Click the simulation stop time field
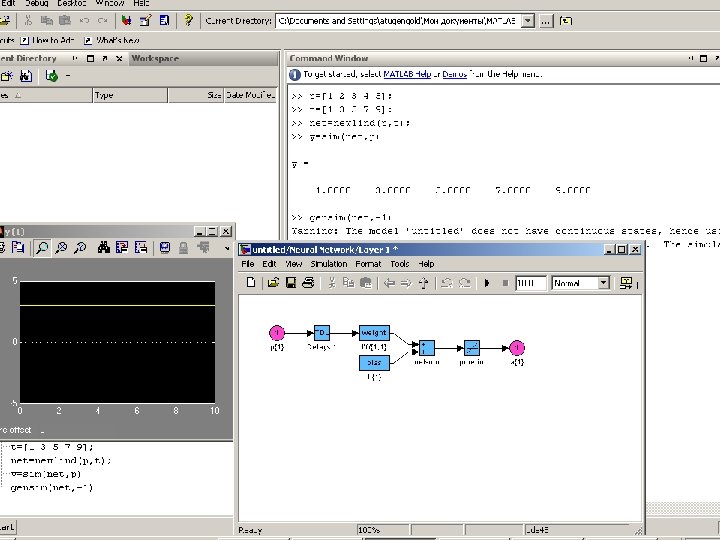This screenshot has height=540, width=720. (530, 283)
